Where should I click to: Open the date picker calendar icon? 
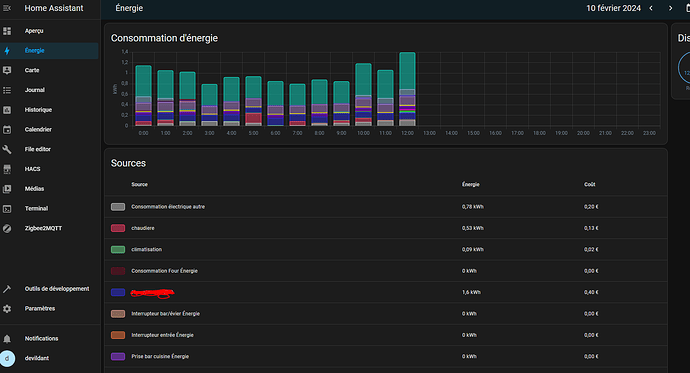pyautogui.click(x=687, y=8)
